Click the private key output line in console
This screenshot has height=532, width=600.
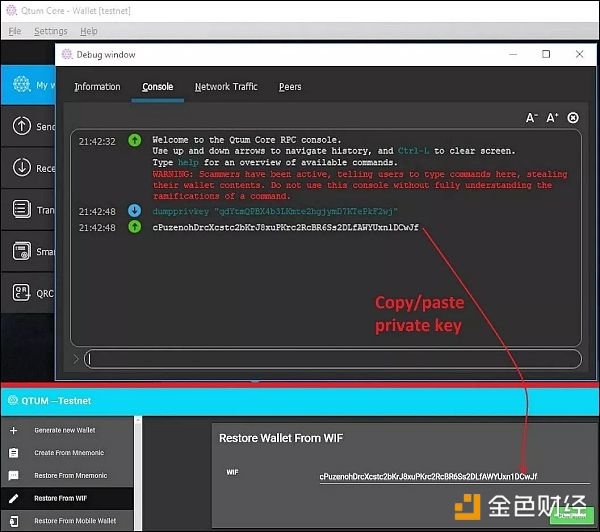click(285, 227)
